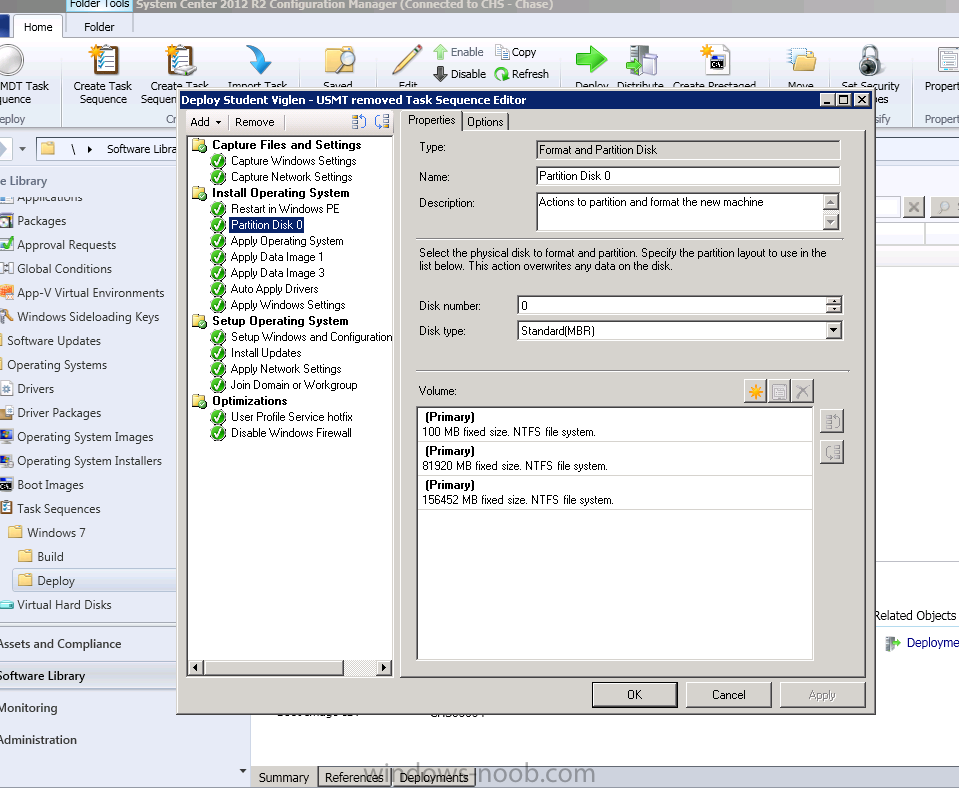Click volume properties icon
Image resolution: width=959 pixels, height=788 pixels.
[x=779, y=391]
